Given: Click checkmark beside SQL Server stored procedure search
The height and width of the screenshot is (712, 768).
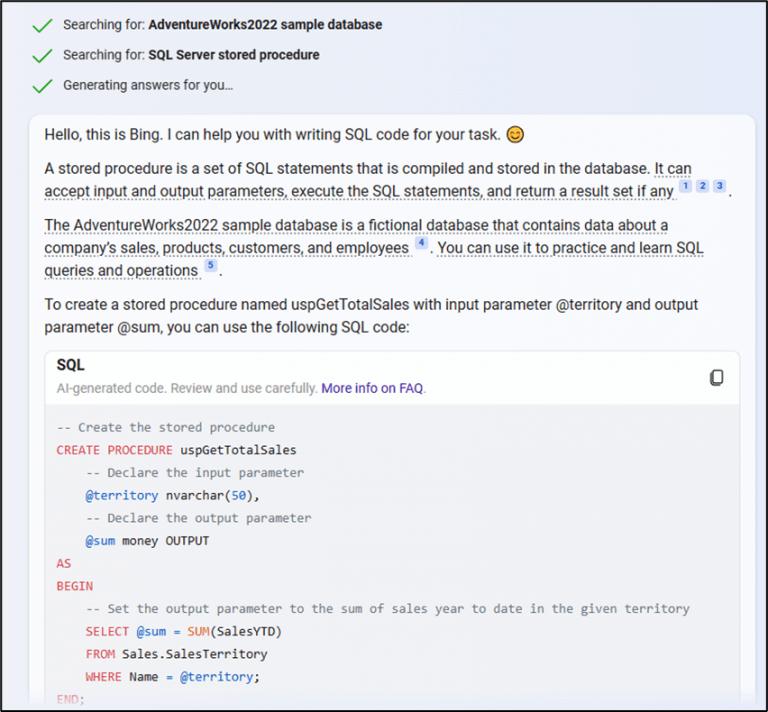Looking at the screenshot, I should coord(41,55).
